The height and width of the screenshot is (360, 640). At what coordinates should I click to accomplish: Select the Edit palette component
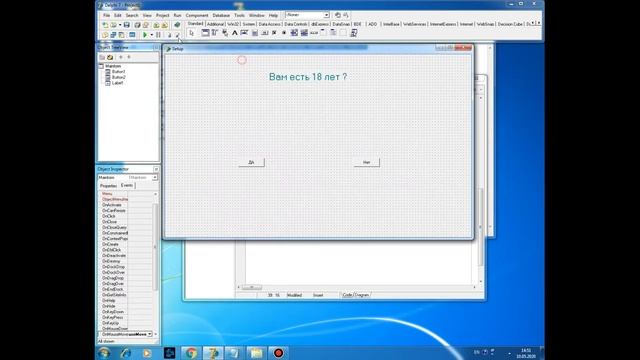(x=244, y=33)
